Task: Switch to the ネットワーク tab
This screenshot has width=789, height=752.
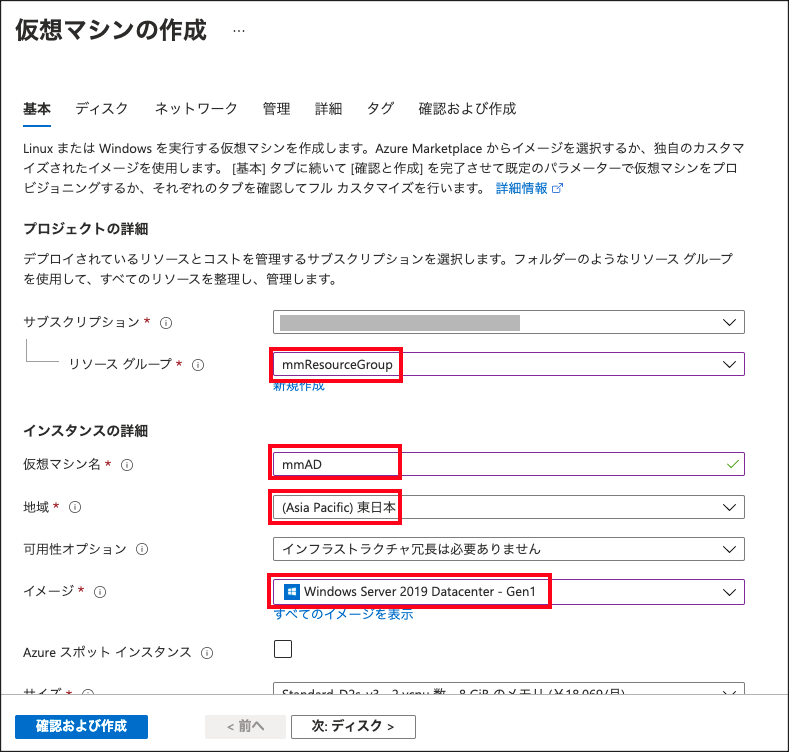Action: point(196,109)
